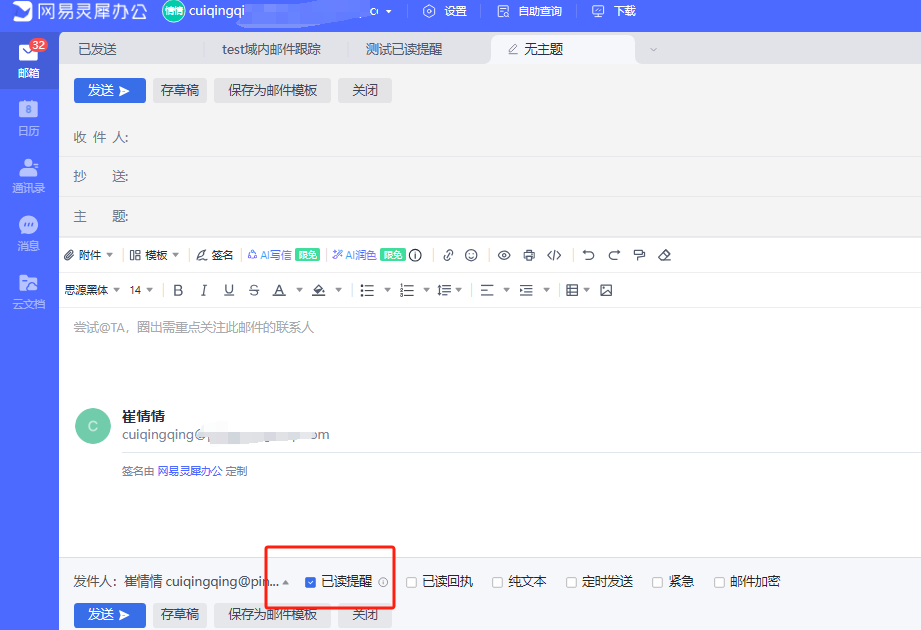Viewport: 921px width, 630px height.
Task: Click the bottom 发送 button
Action: [110, 615]
